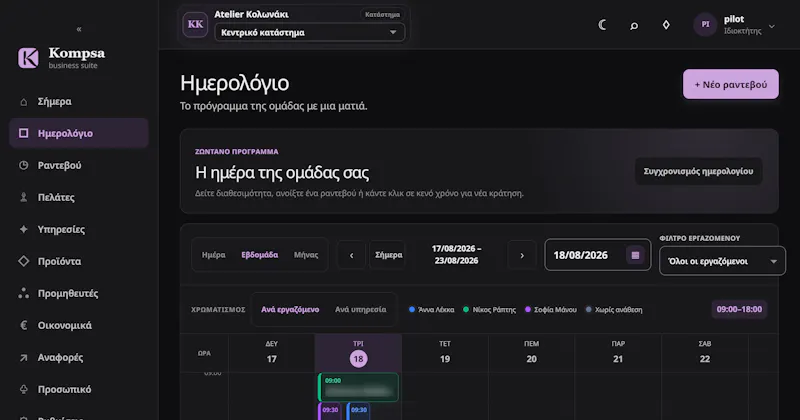Click the diamond icon beside Προϊόντα
The height and width of the screenshot is (420, 800).
[23, 261]
